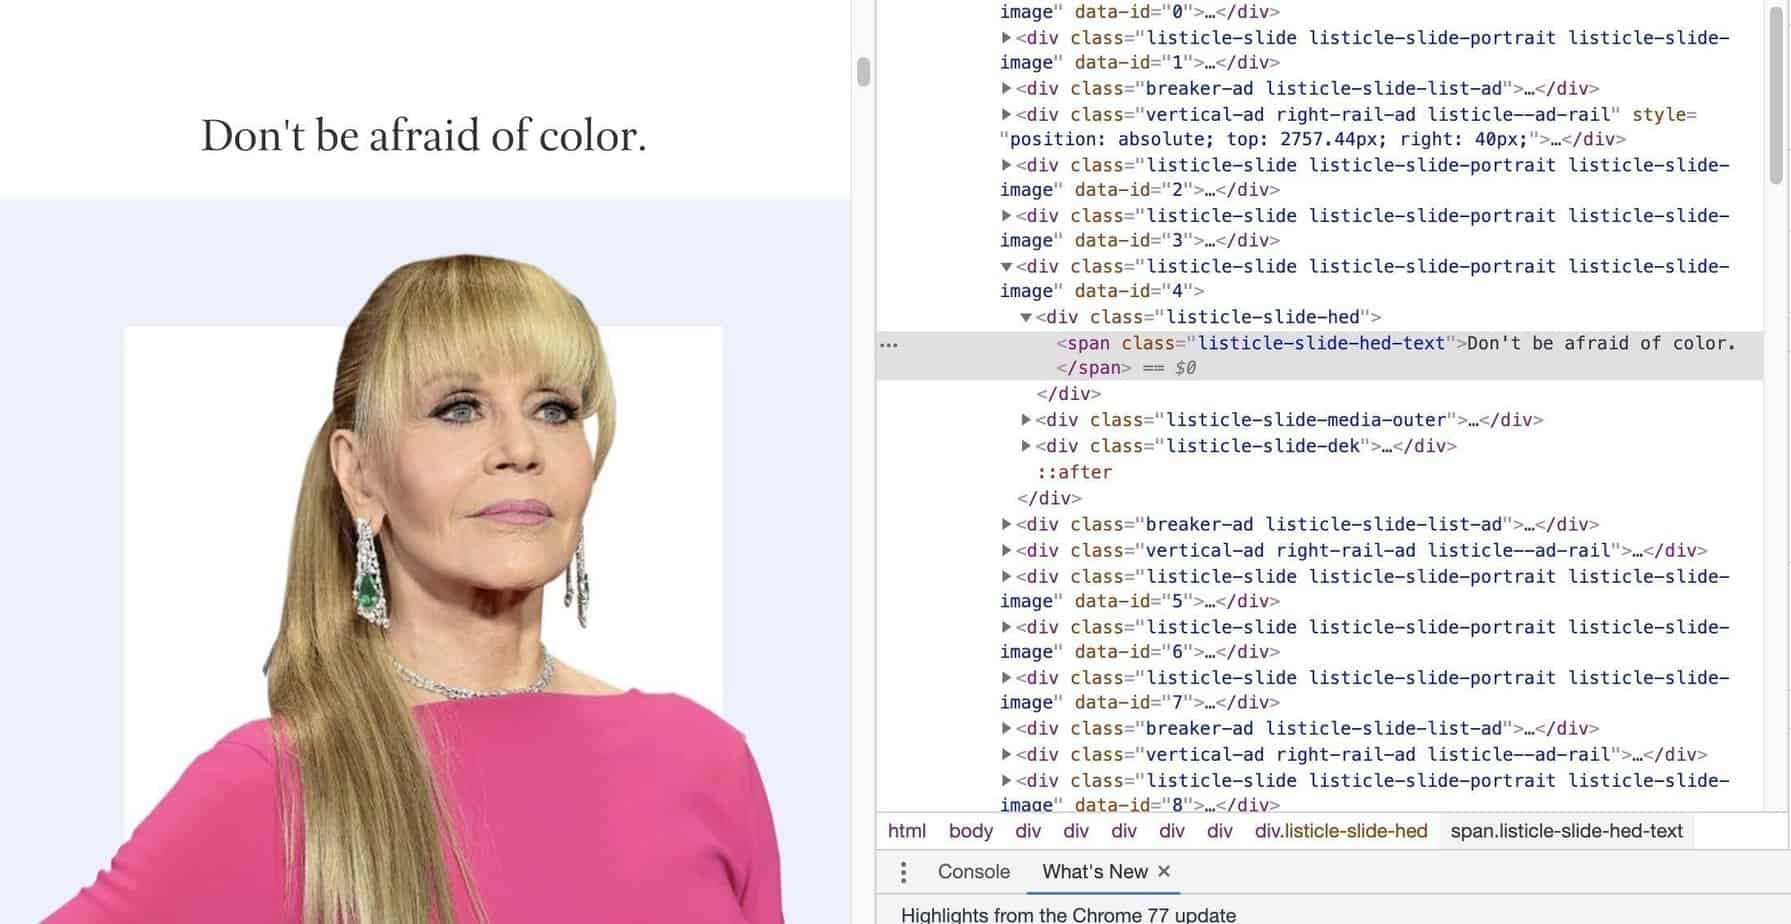This screenshot has width=1791, height=924.
Task: Expand the vertical-ad div with absolute position style
Action: (1006, 114)
